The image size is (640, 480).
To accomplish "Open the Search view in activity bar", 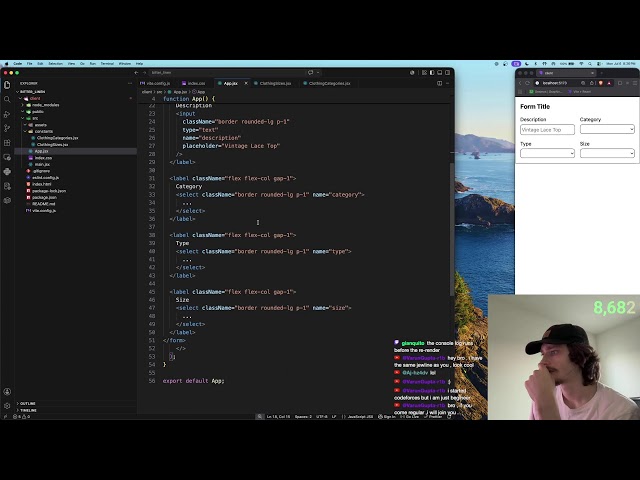I will 7,99.
